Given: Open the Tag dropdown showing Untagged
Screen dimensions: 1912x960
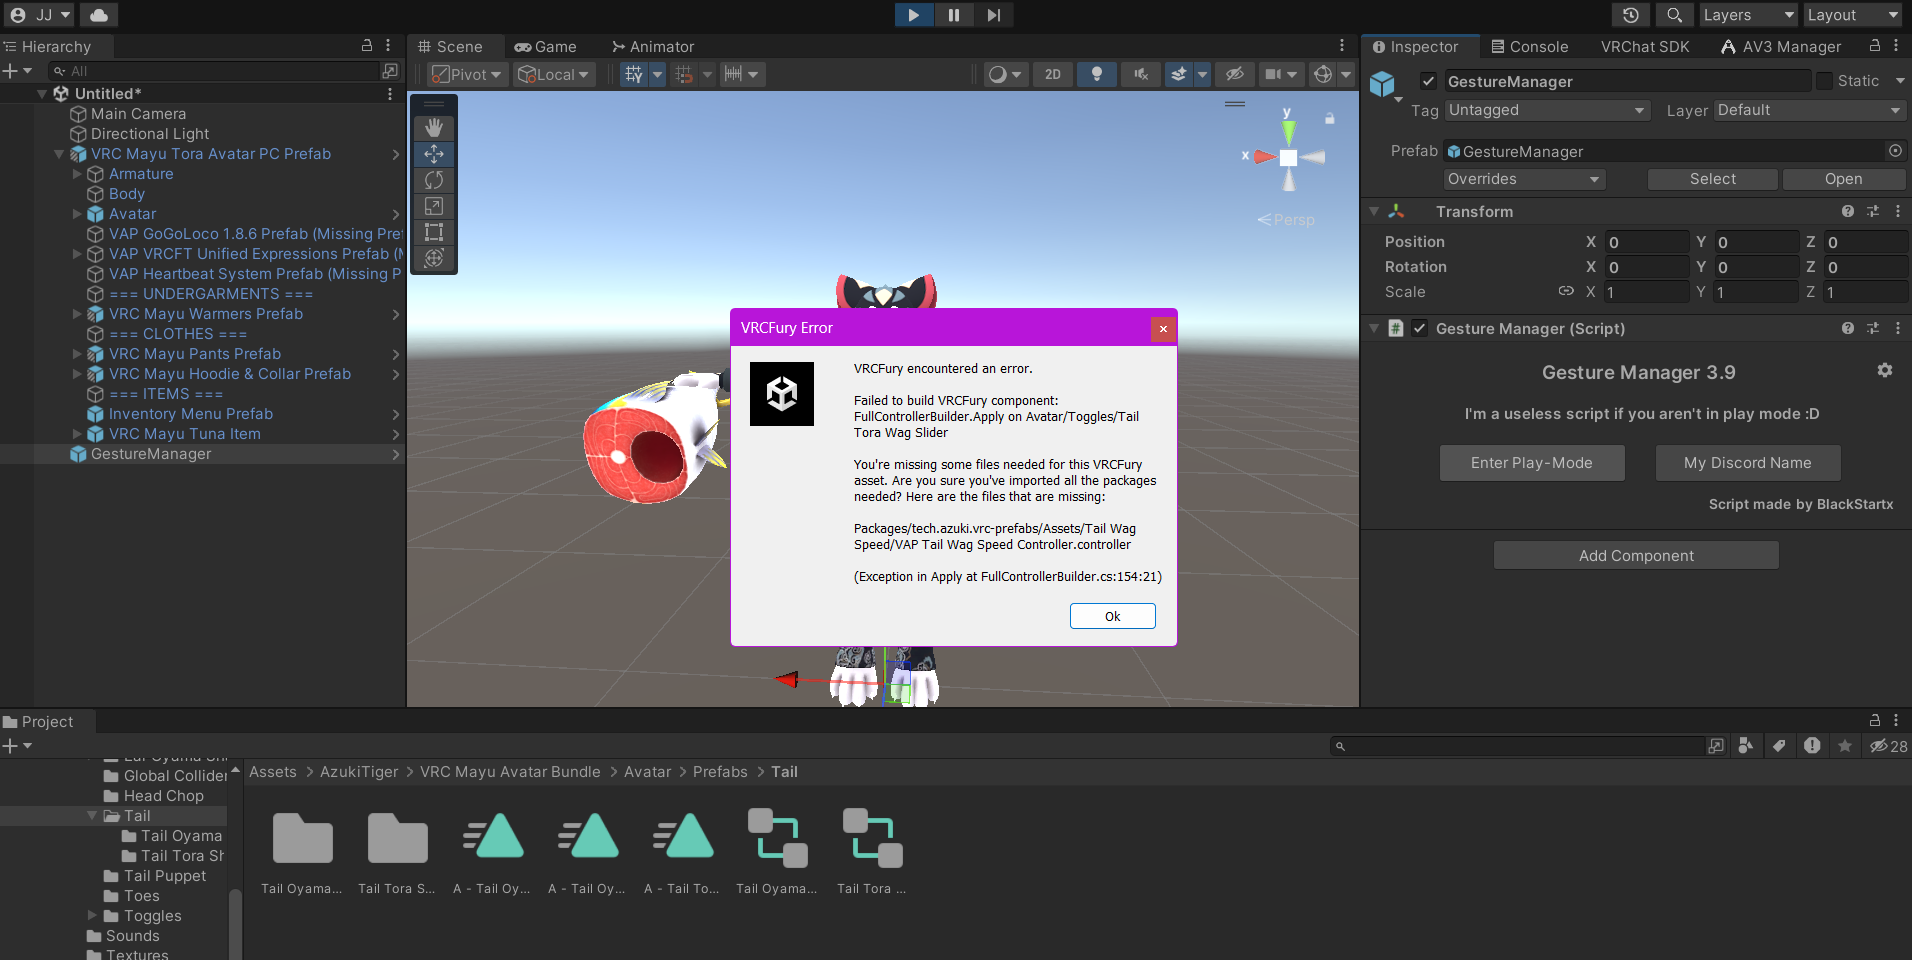Looking at the screenshot, I should click(1547, 110).
